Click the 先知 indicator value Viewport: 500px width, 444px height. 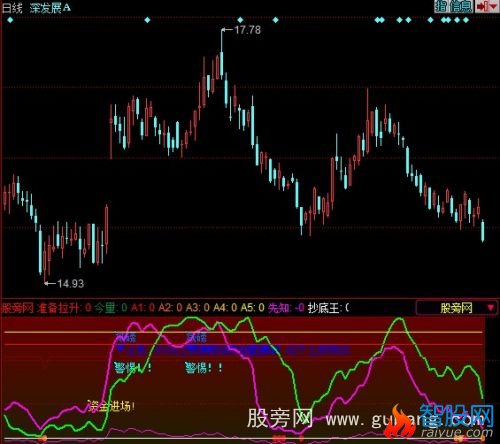click(x=286, y=308)
